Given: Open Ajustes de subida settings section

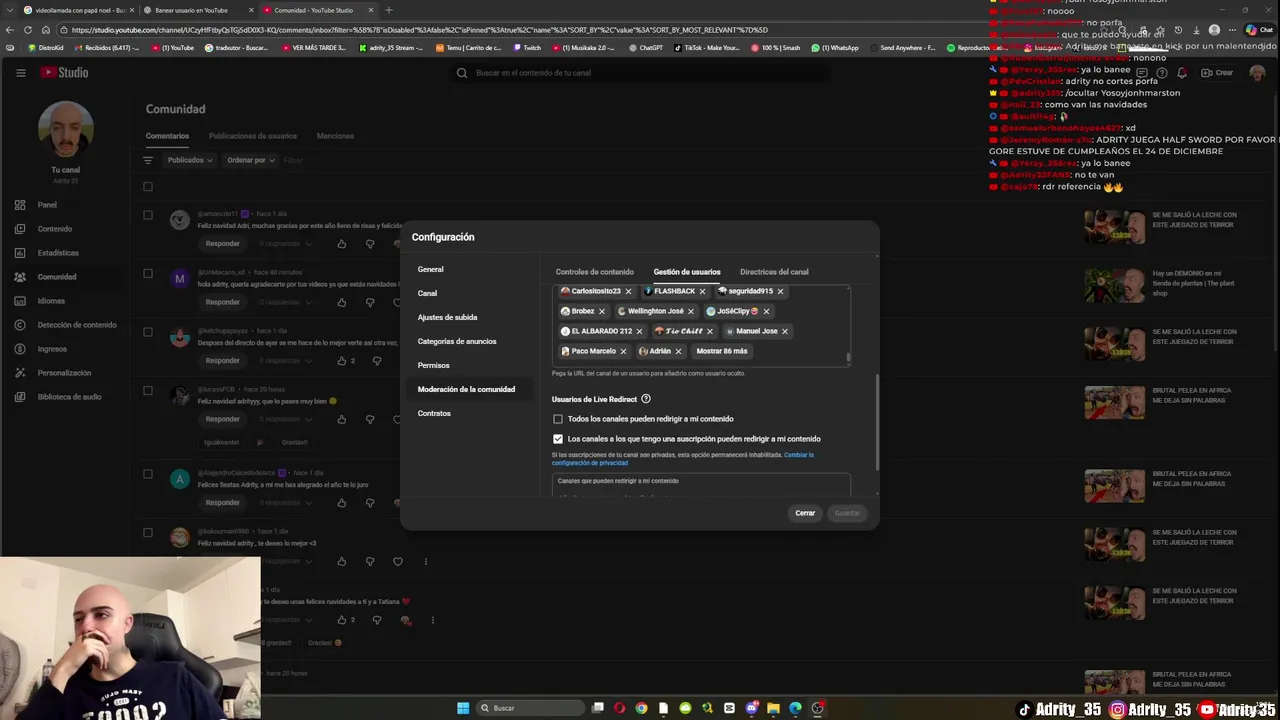Looking at the screenshot, I should 447,317.
